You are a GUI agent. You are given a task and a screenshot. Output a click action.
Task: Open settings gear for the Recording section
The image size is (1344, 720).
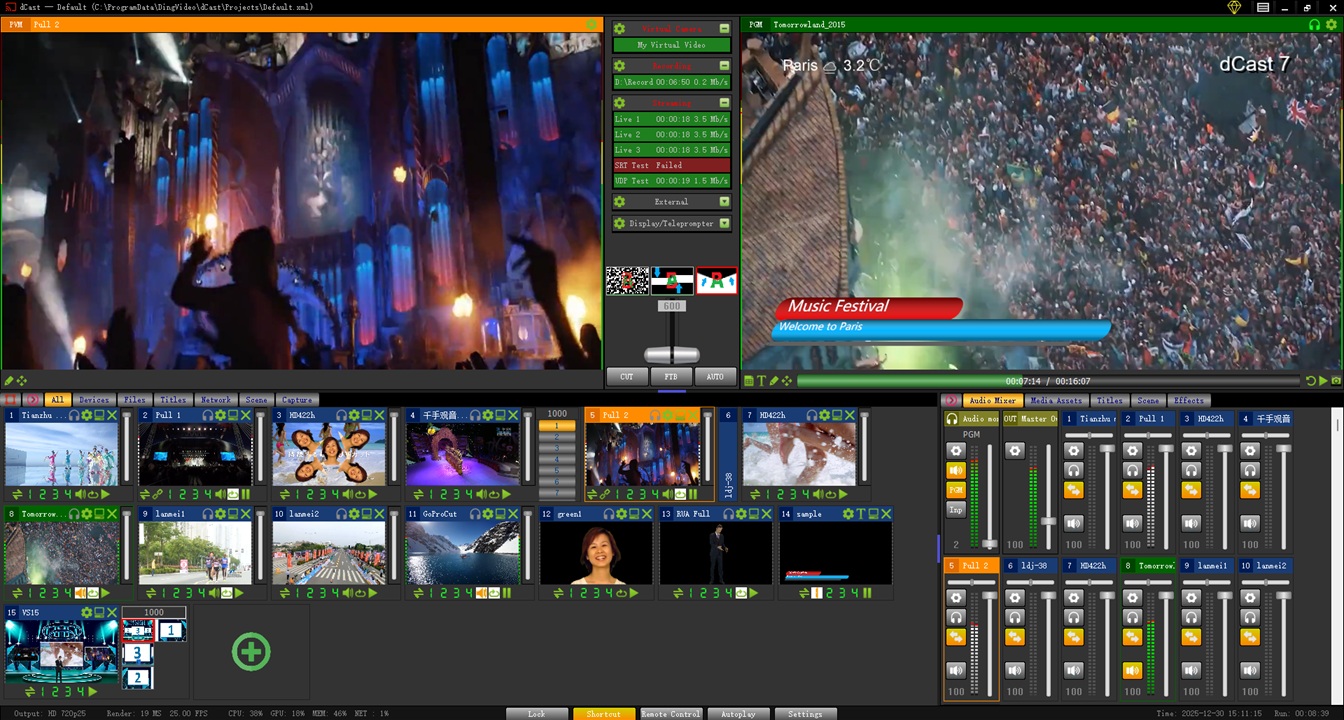[x=620, y=66]
